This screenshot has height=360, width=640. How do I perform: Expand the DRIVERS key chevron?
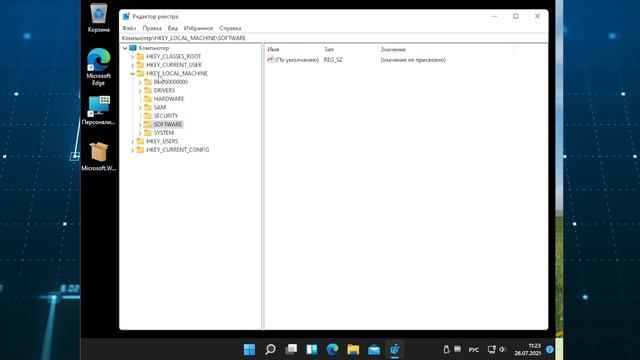140,91
